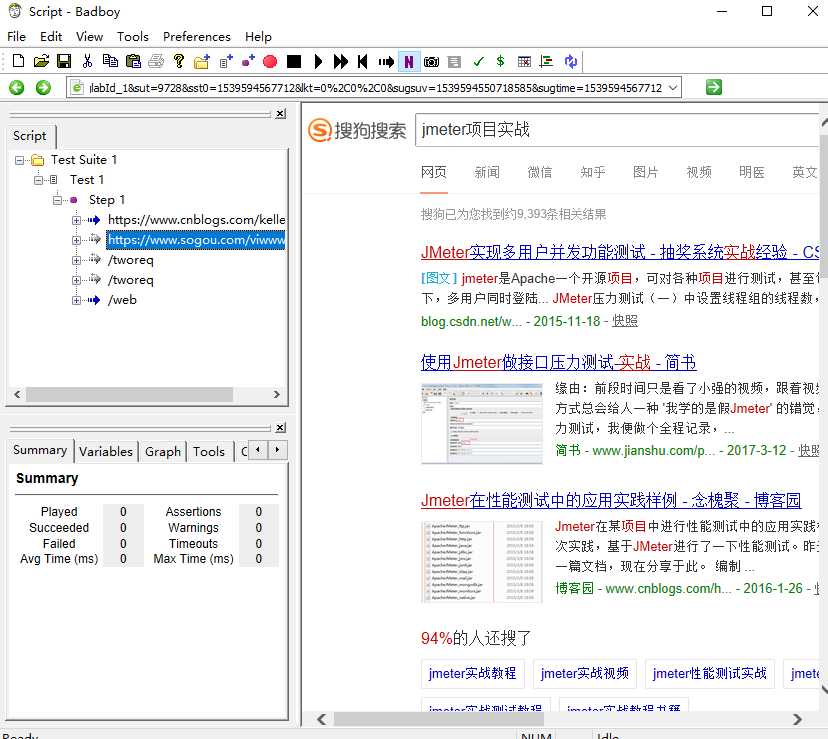Play the script with the single triangle icon
Image resolution: width=828 pixels, height=739 pixels.
pyautogui.click(x=318, y=62)
